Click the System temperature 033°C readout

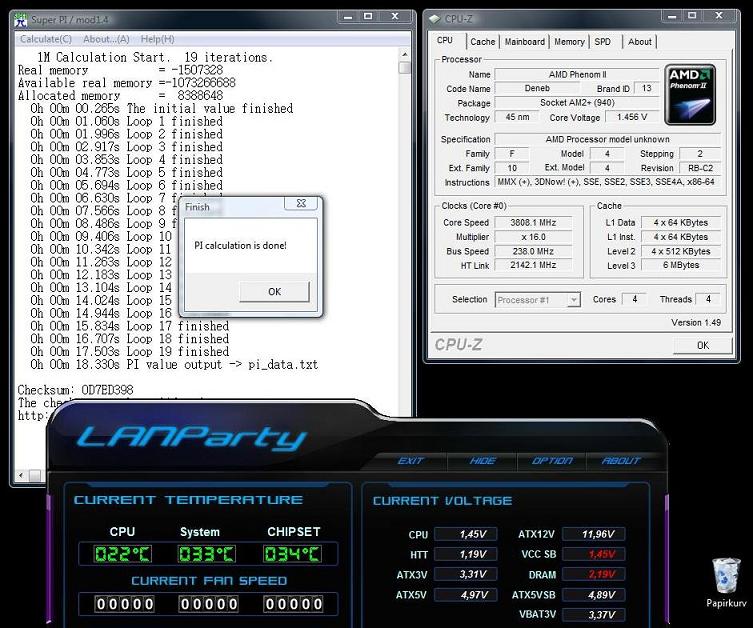(206, 554)
